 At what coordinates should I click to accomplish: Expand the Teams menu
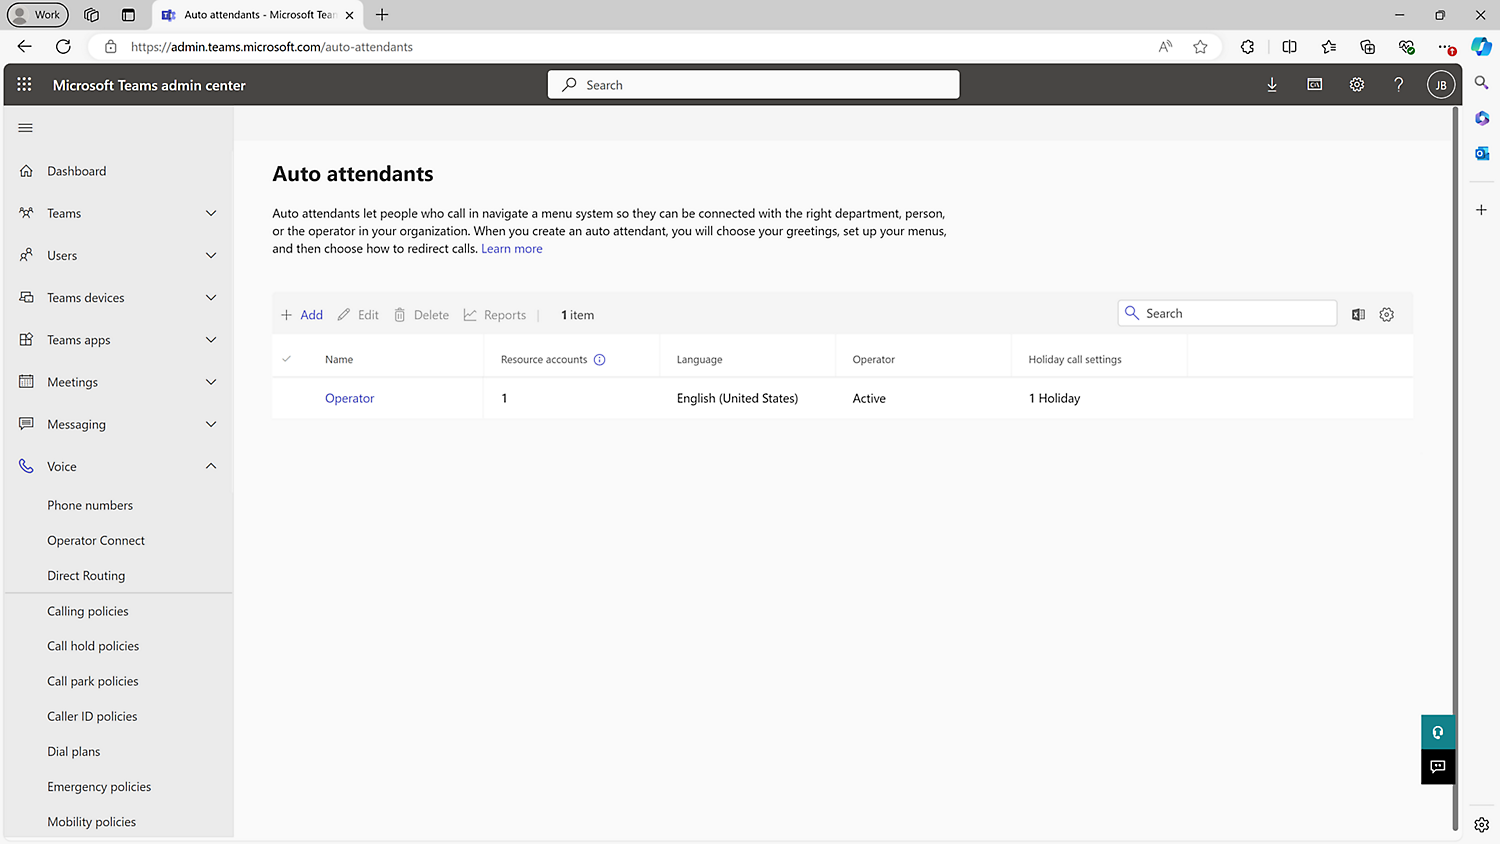[118, 213]
